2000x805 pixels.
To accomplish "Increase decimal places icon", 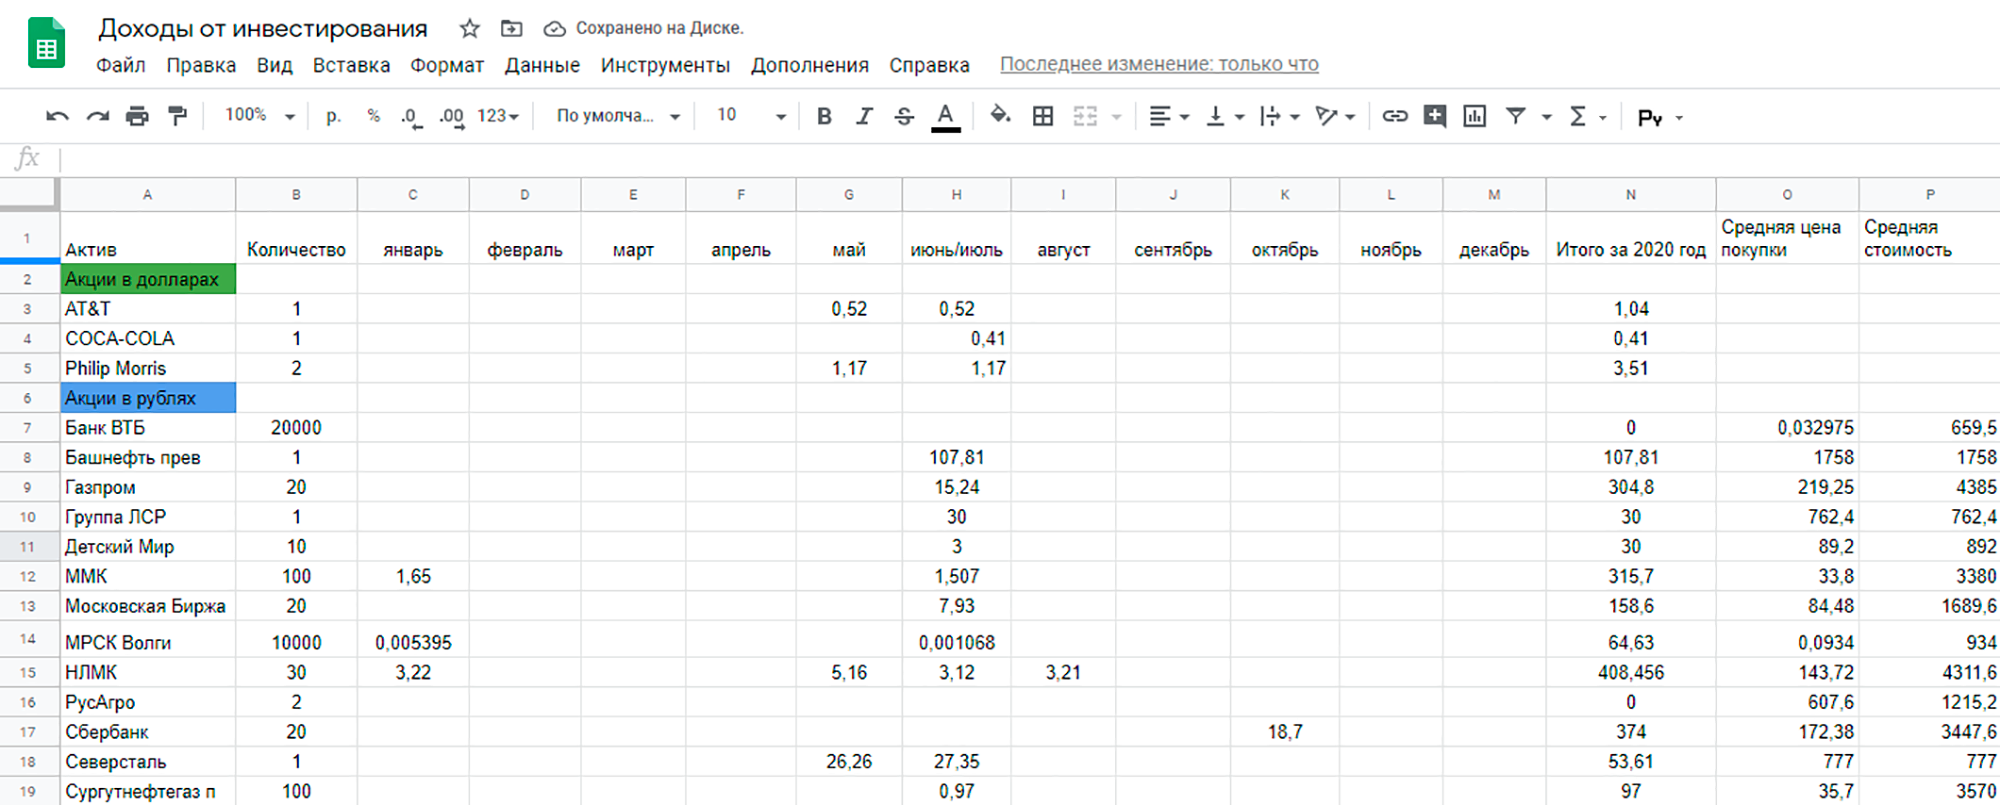I will 452,117.
